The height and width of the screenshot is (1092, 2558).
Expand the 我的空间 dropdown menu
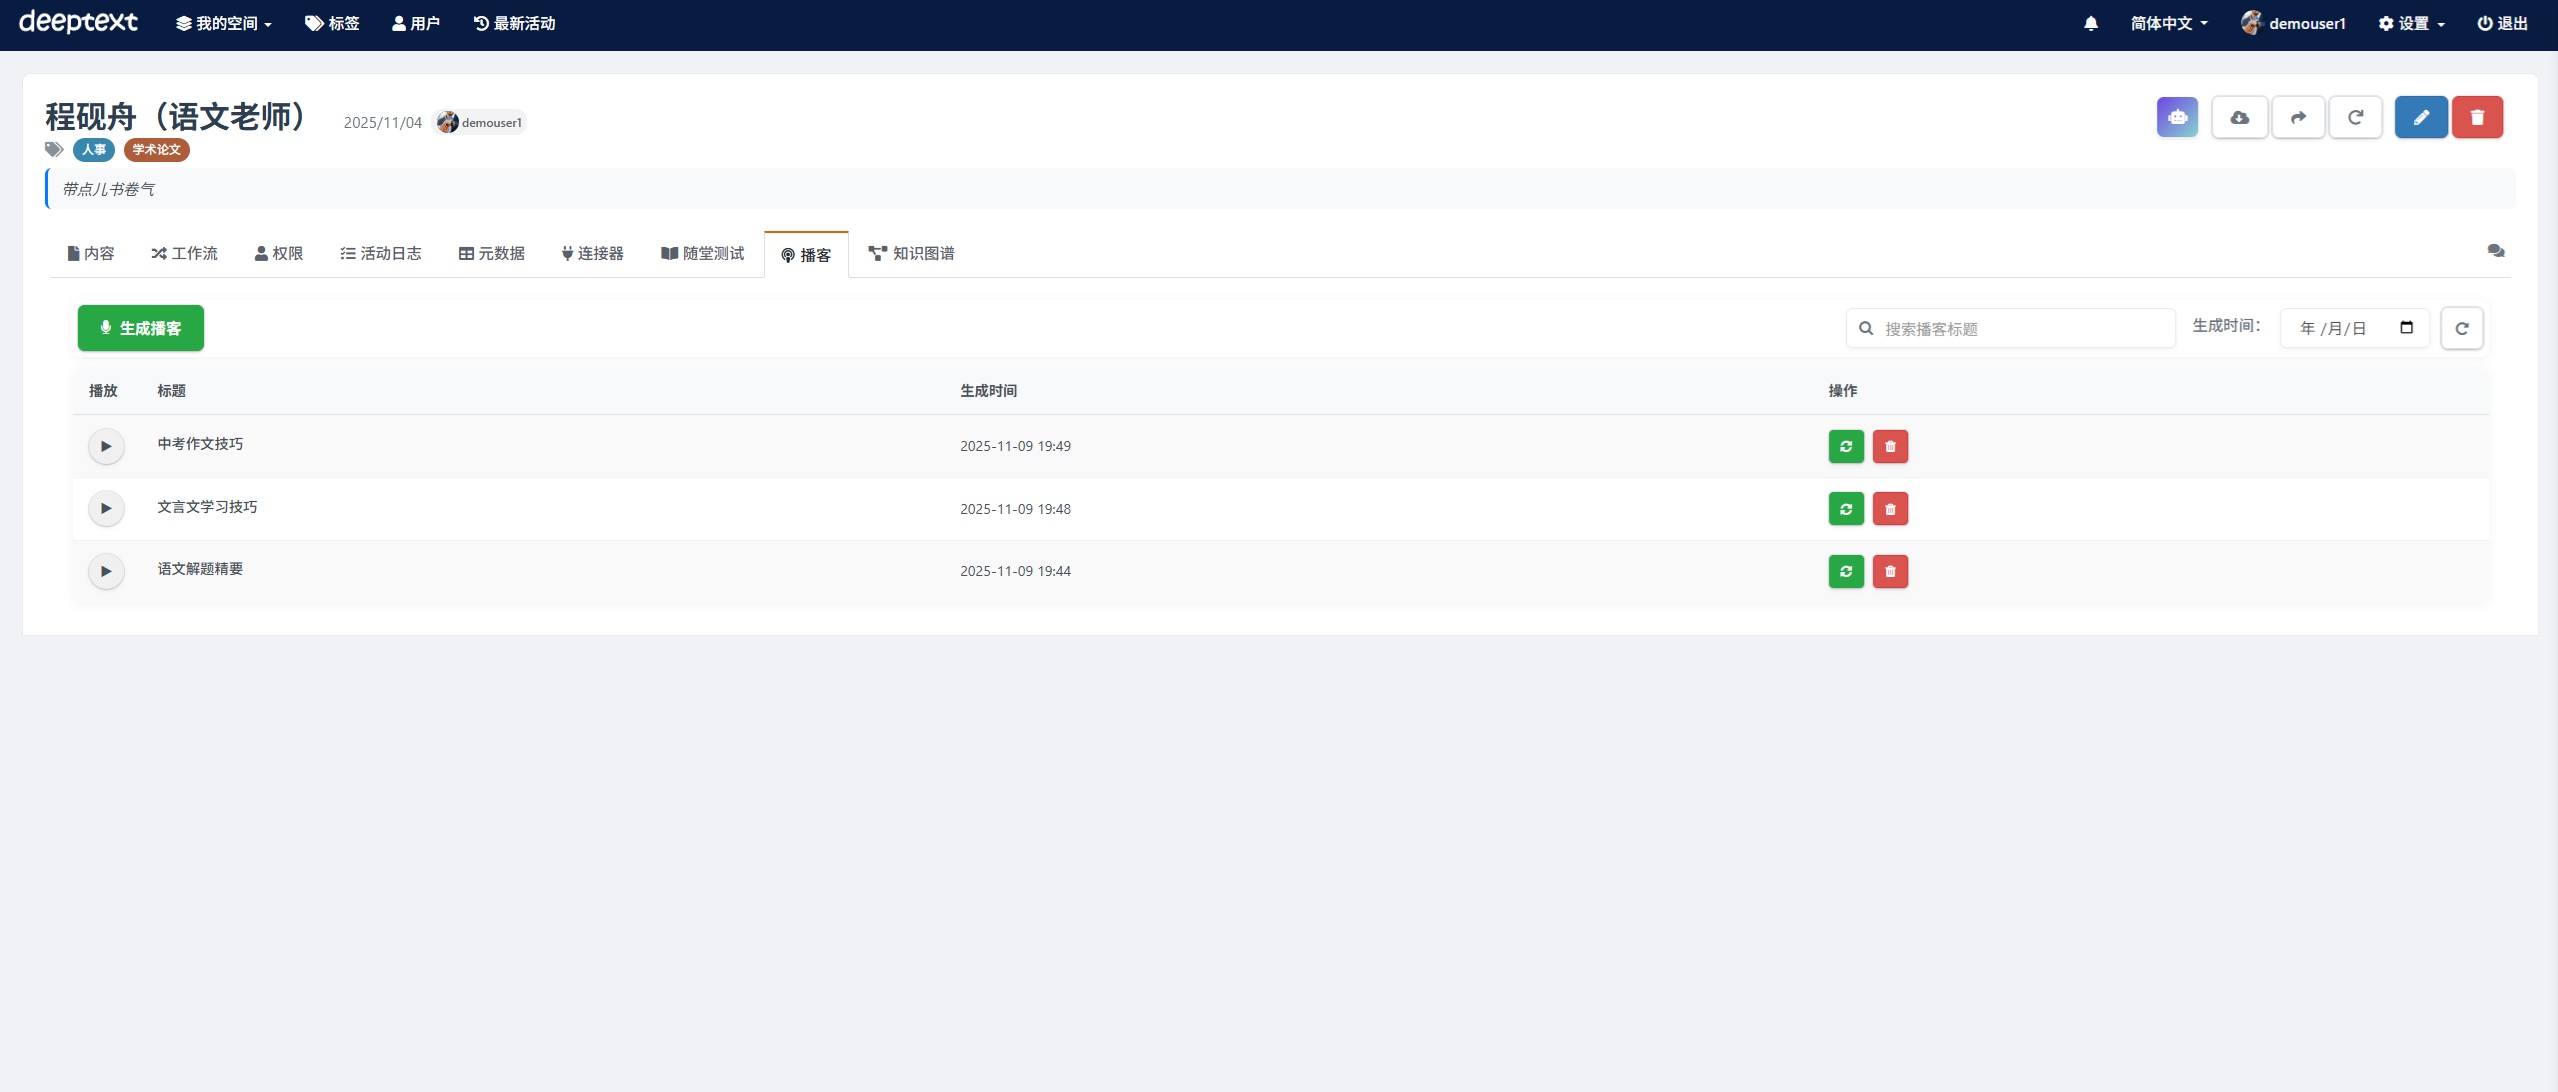coord(224,23)
